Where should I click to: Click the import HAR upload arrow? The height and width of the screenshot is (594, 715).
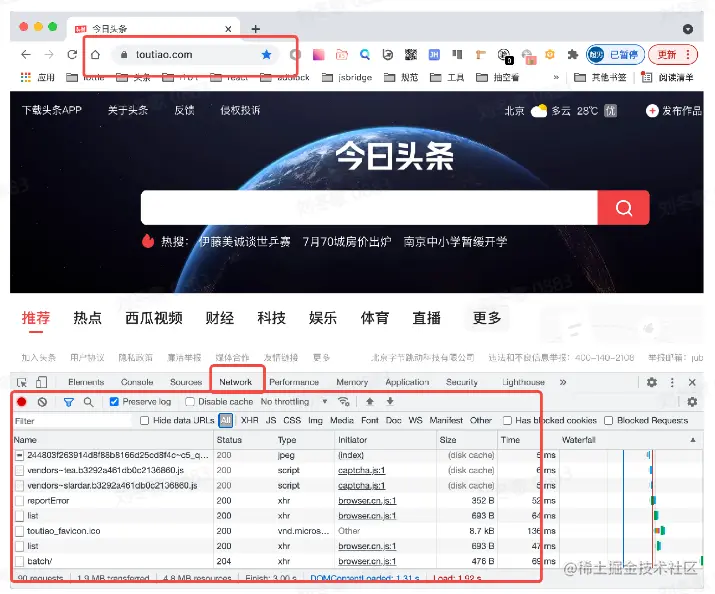coord(370,401)
